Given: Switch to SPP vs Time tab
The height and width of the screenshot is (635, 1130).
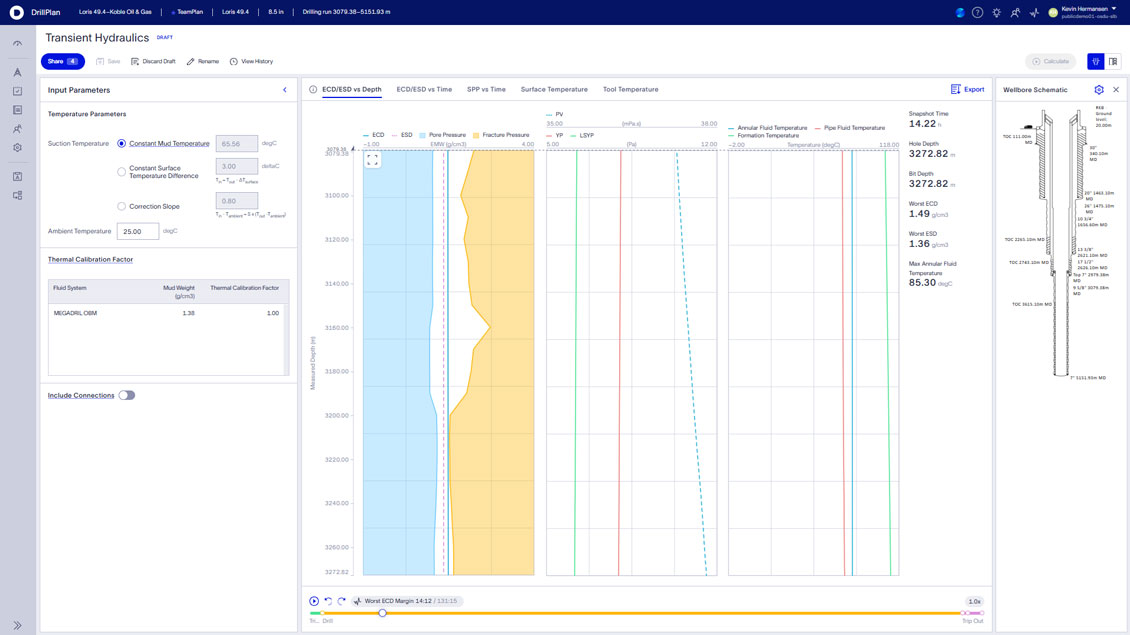Looking at the screenshot, I should tap(486, 89).
